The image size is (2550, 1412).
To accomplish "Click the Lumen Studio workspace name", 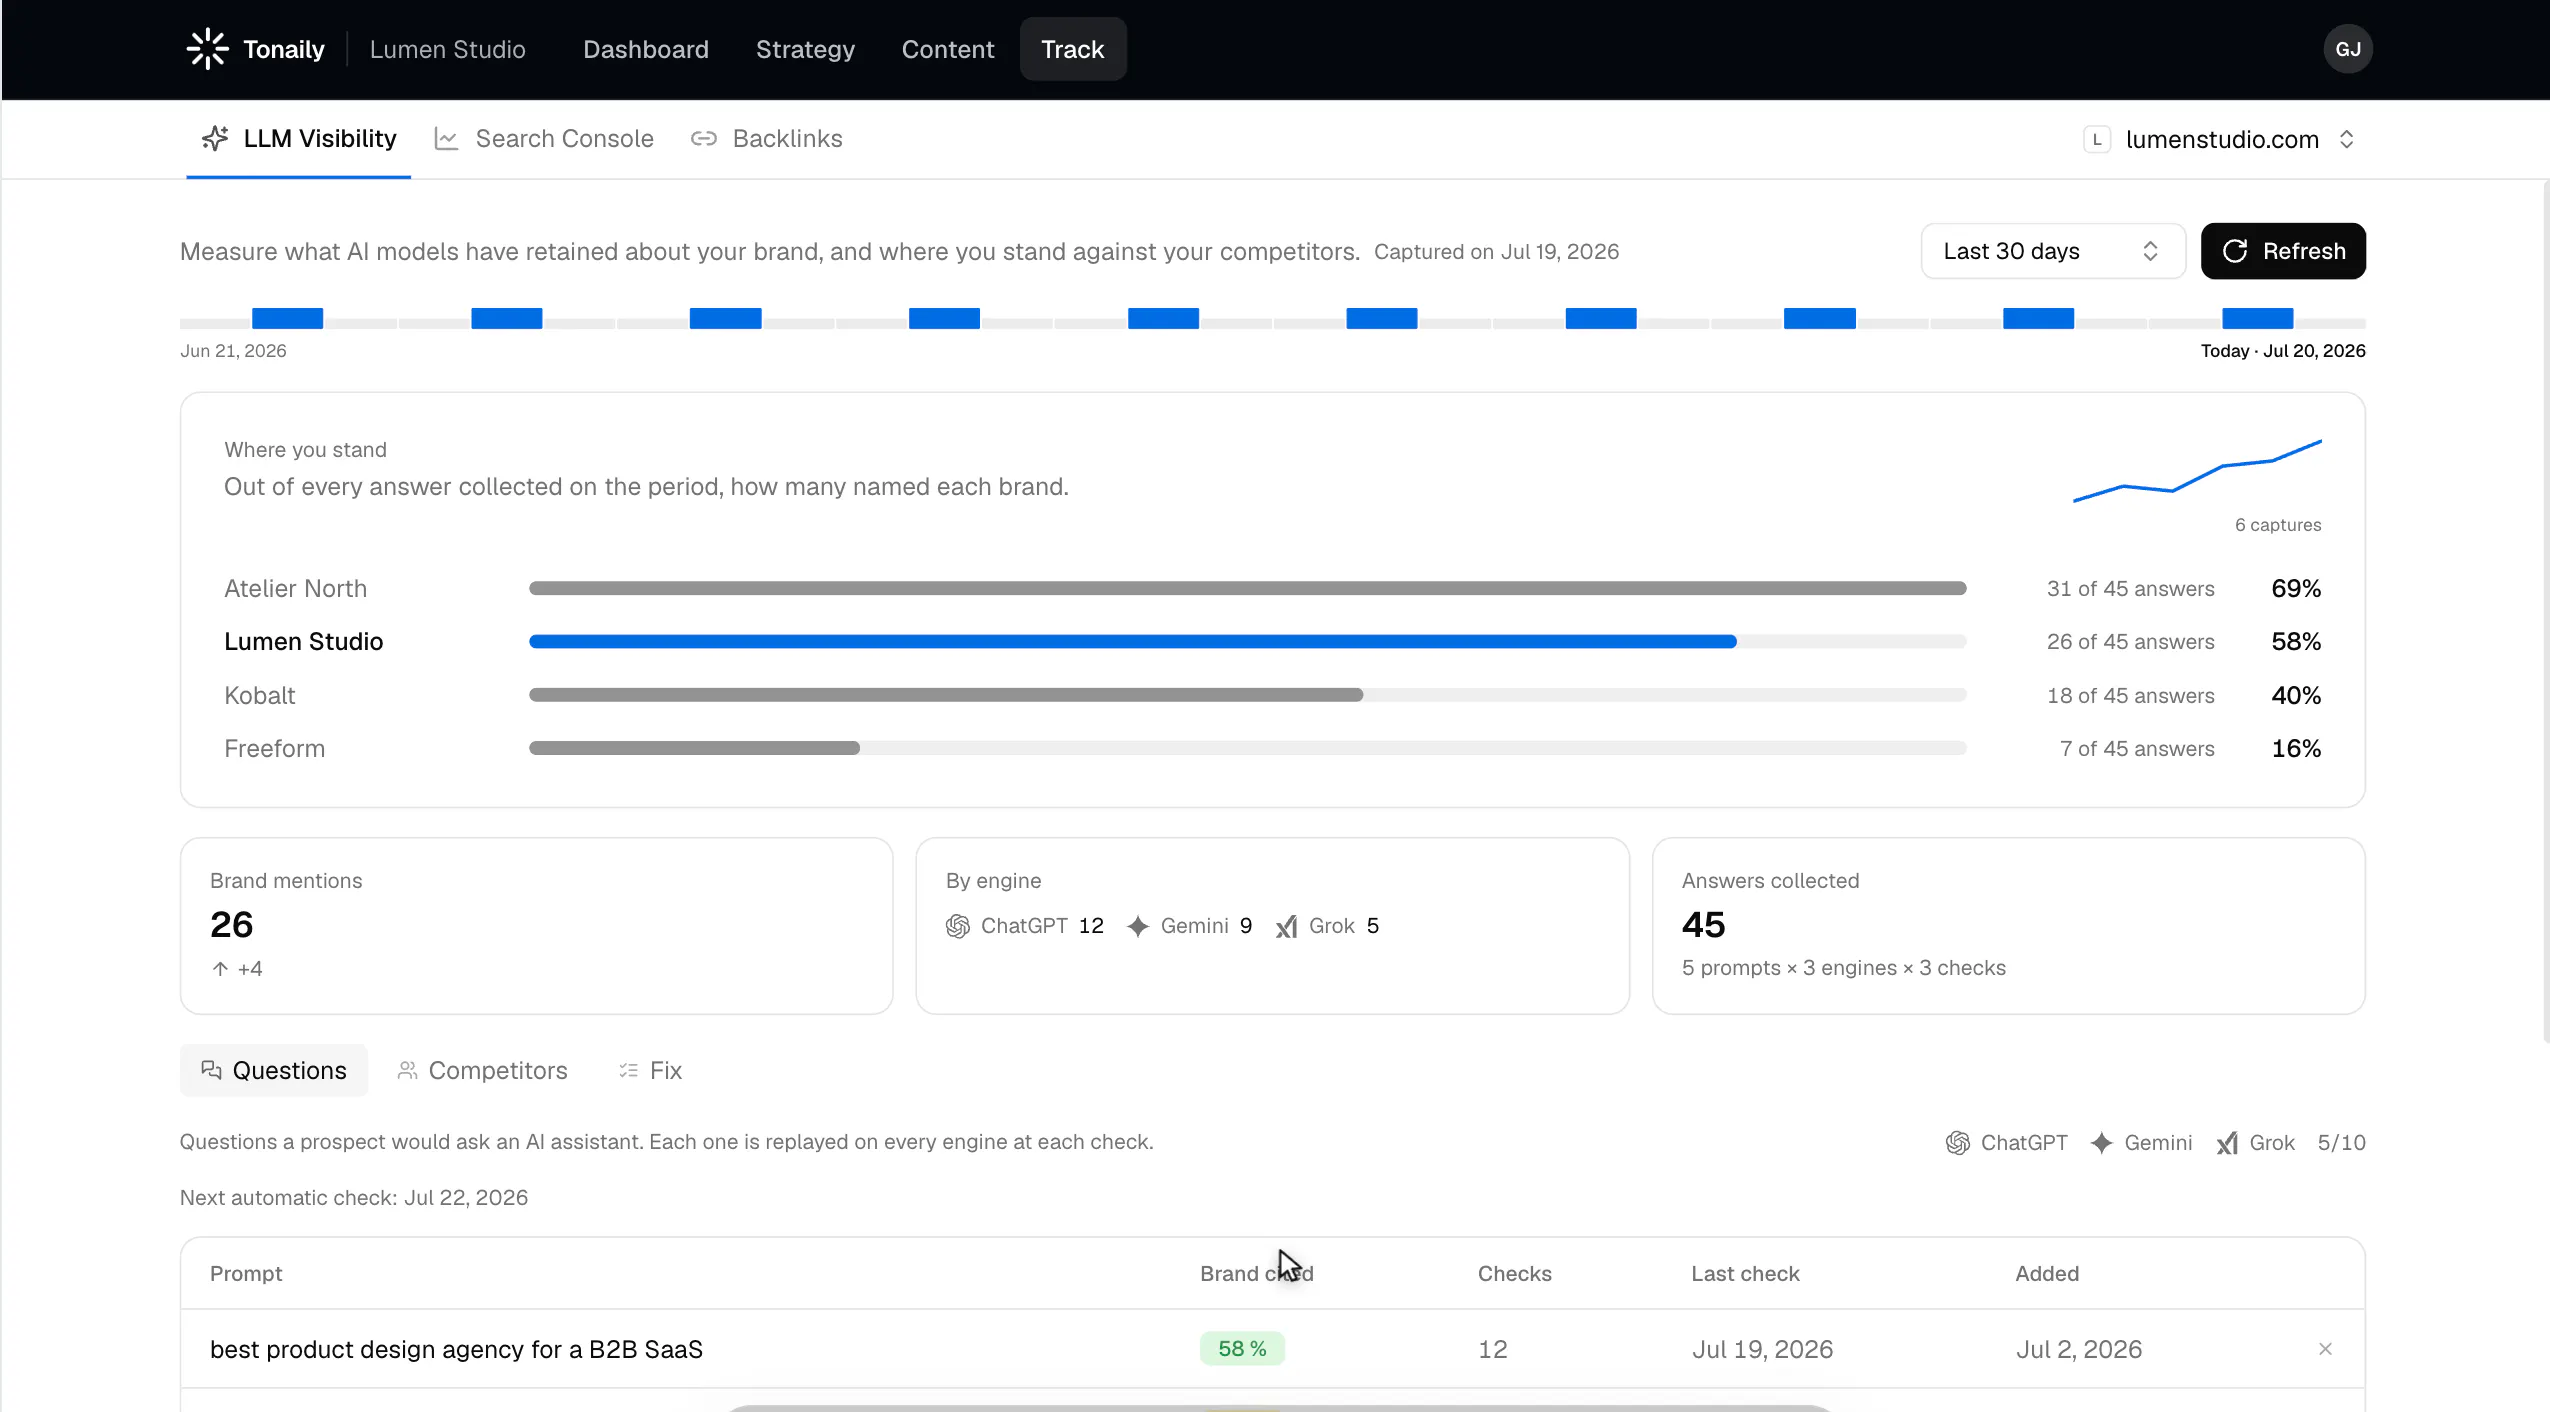I will (x=447, y=49).
